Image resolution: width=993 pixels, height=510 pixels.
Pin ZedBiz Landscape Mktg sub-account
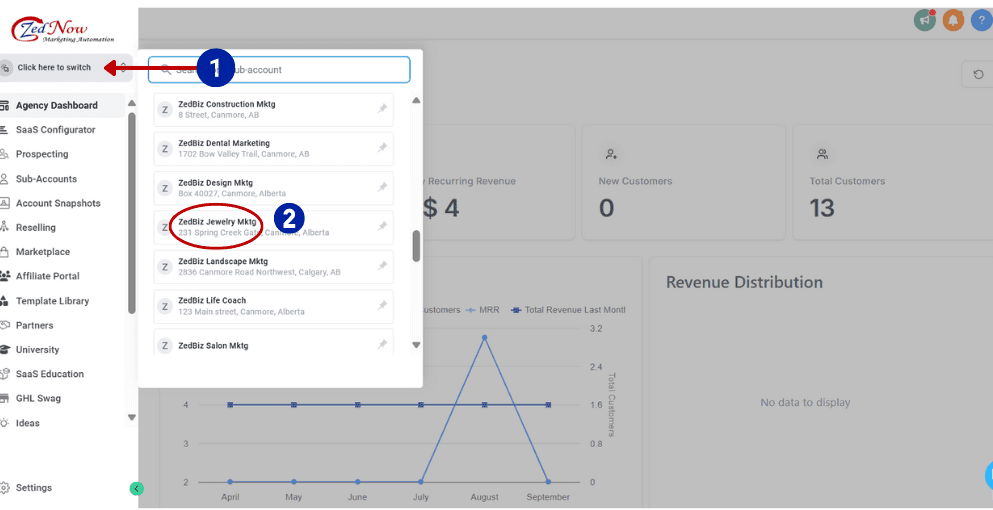point(382,266)
